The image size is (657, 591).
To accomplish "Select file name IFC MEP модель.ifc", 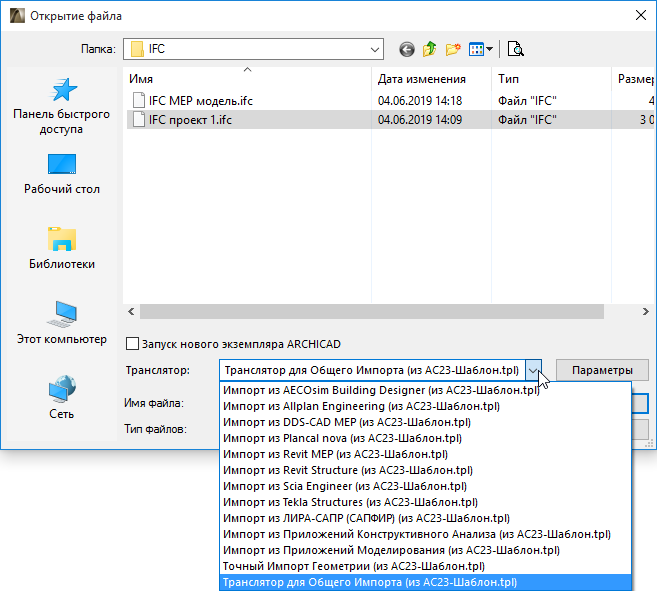I will [x=201, y=101].
